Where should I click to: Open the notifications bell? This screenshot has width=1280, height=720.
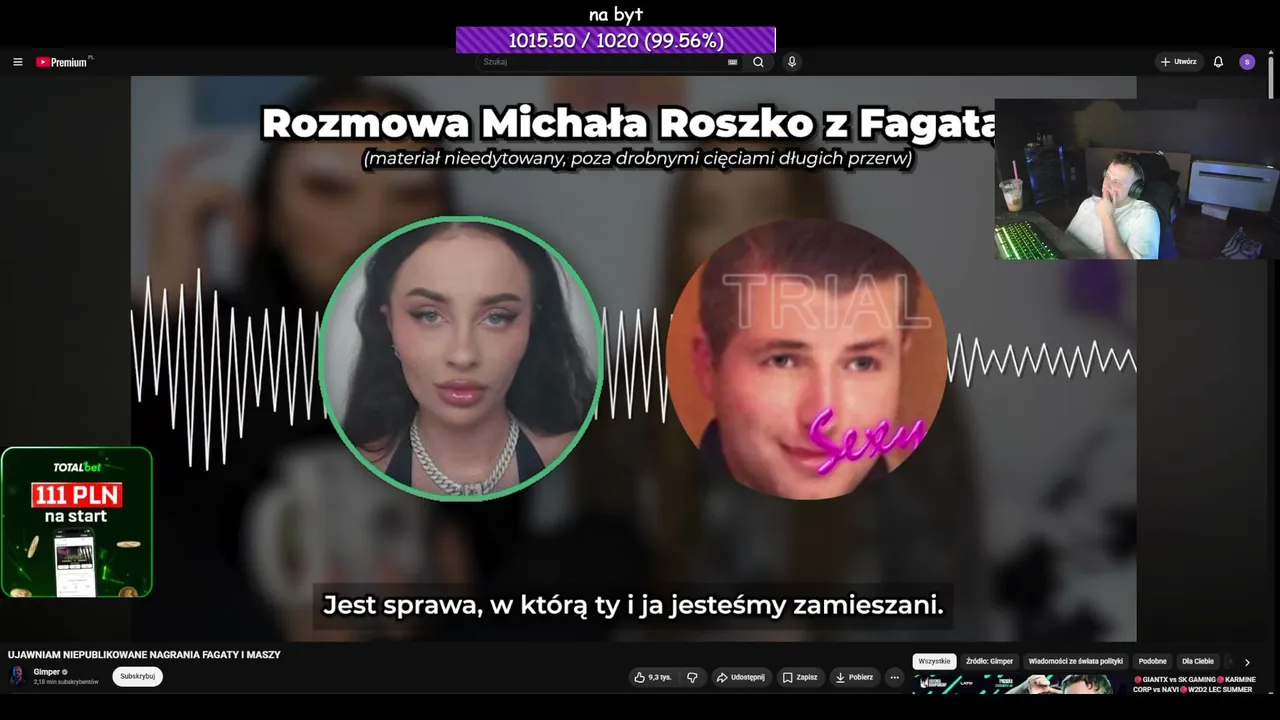click(1218, 62)
